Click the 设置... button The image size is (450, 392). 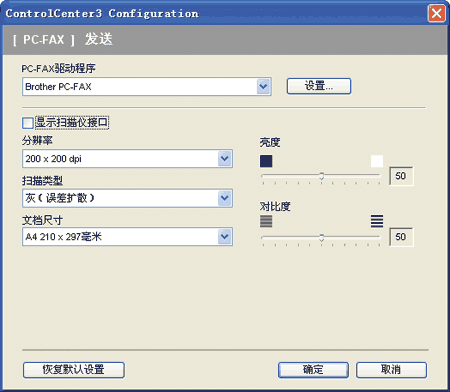click(x=319, y=86)
